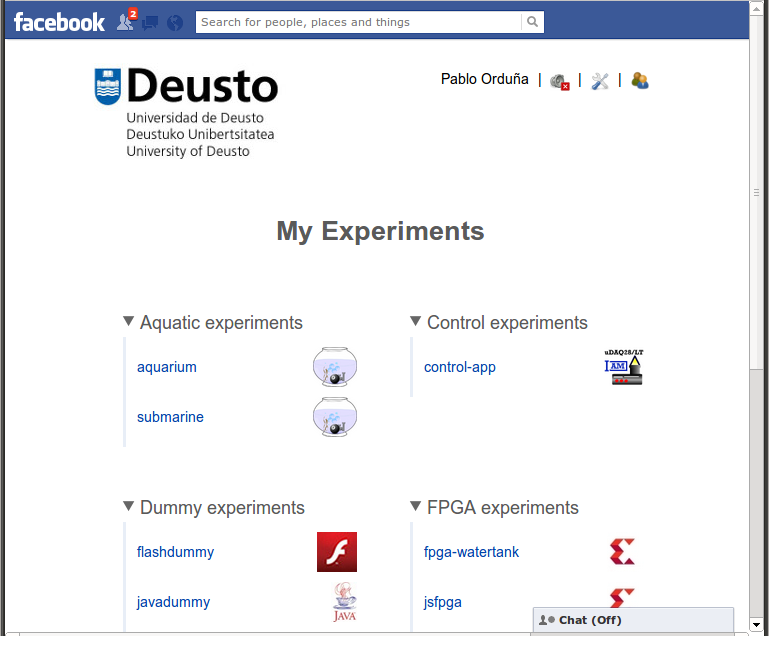
Task: Click the muted speaker sound icon
Action: point(559,81)
